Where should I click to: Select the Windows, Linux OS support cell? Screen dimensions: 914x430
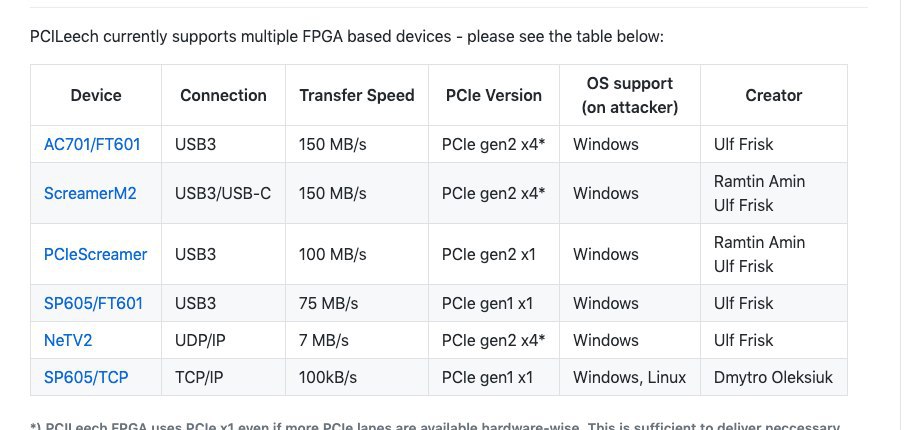pyautogui.click(x=630, y=377)
